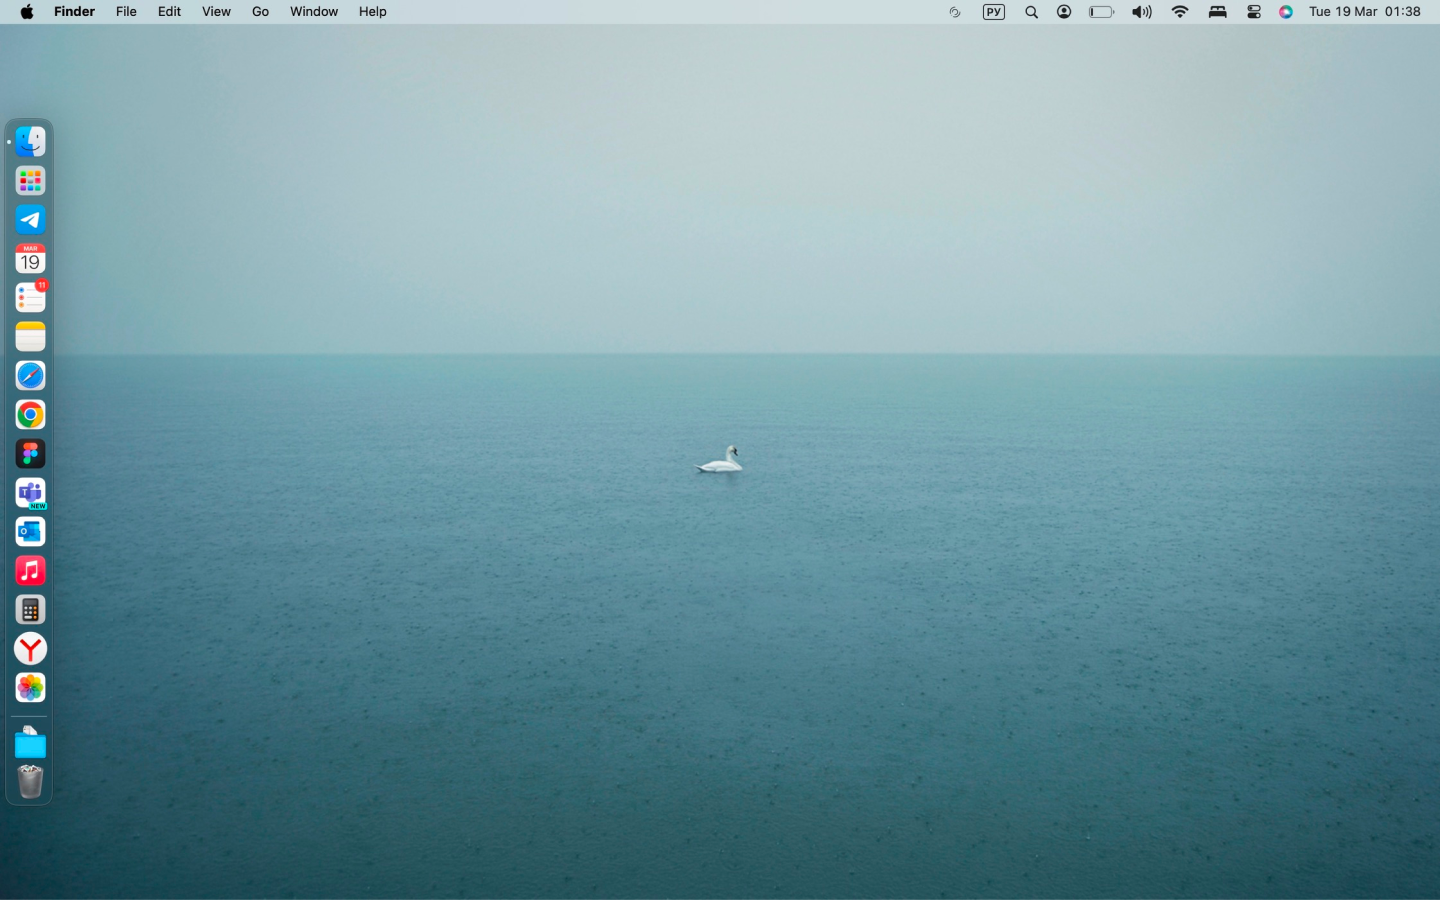Click the Wi-Fi status icon
The image size is (1440, 900).
tap(1180, 12)
